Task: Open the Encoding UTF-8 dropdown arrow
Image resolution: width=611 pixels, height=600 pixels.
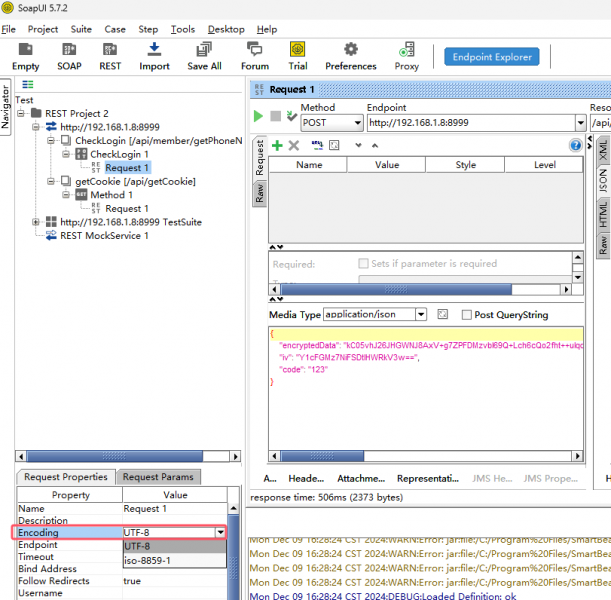Action: pos(221,532)
